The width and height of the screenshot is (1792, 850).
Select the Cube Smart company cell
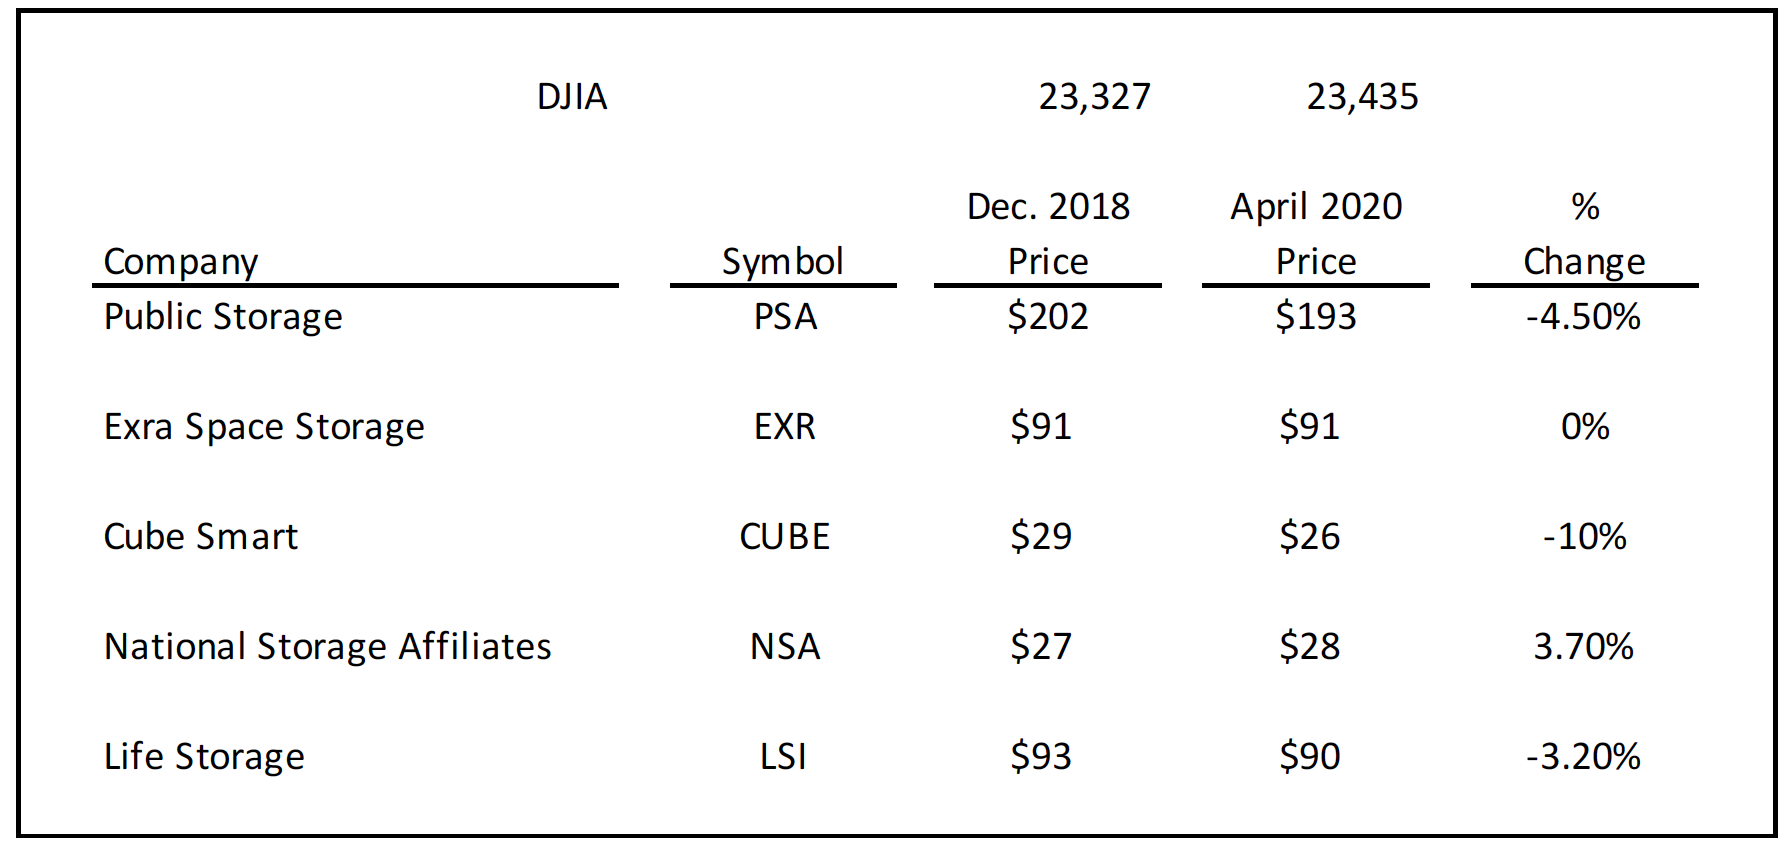tap(201, 537)
